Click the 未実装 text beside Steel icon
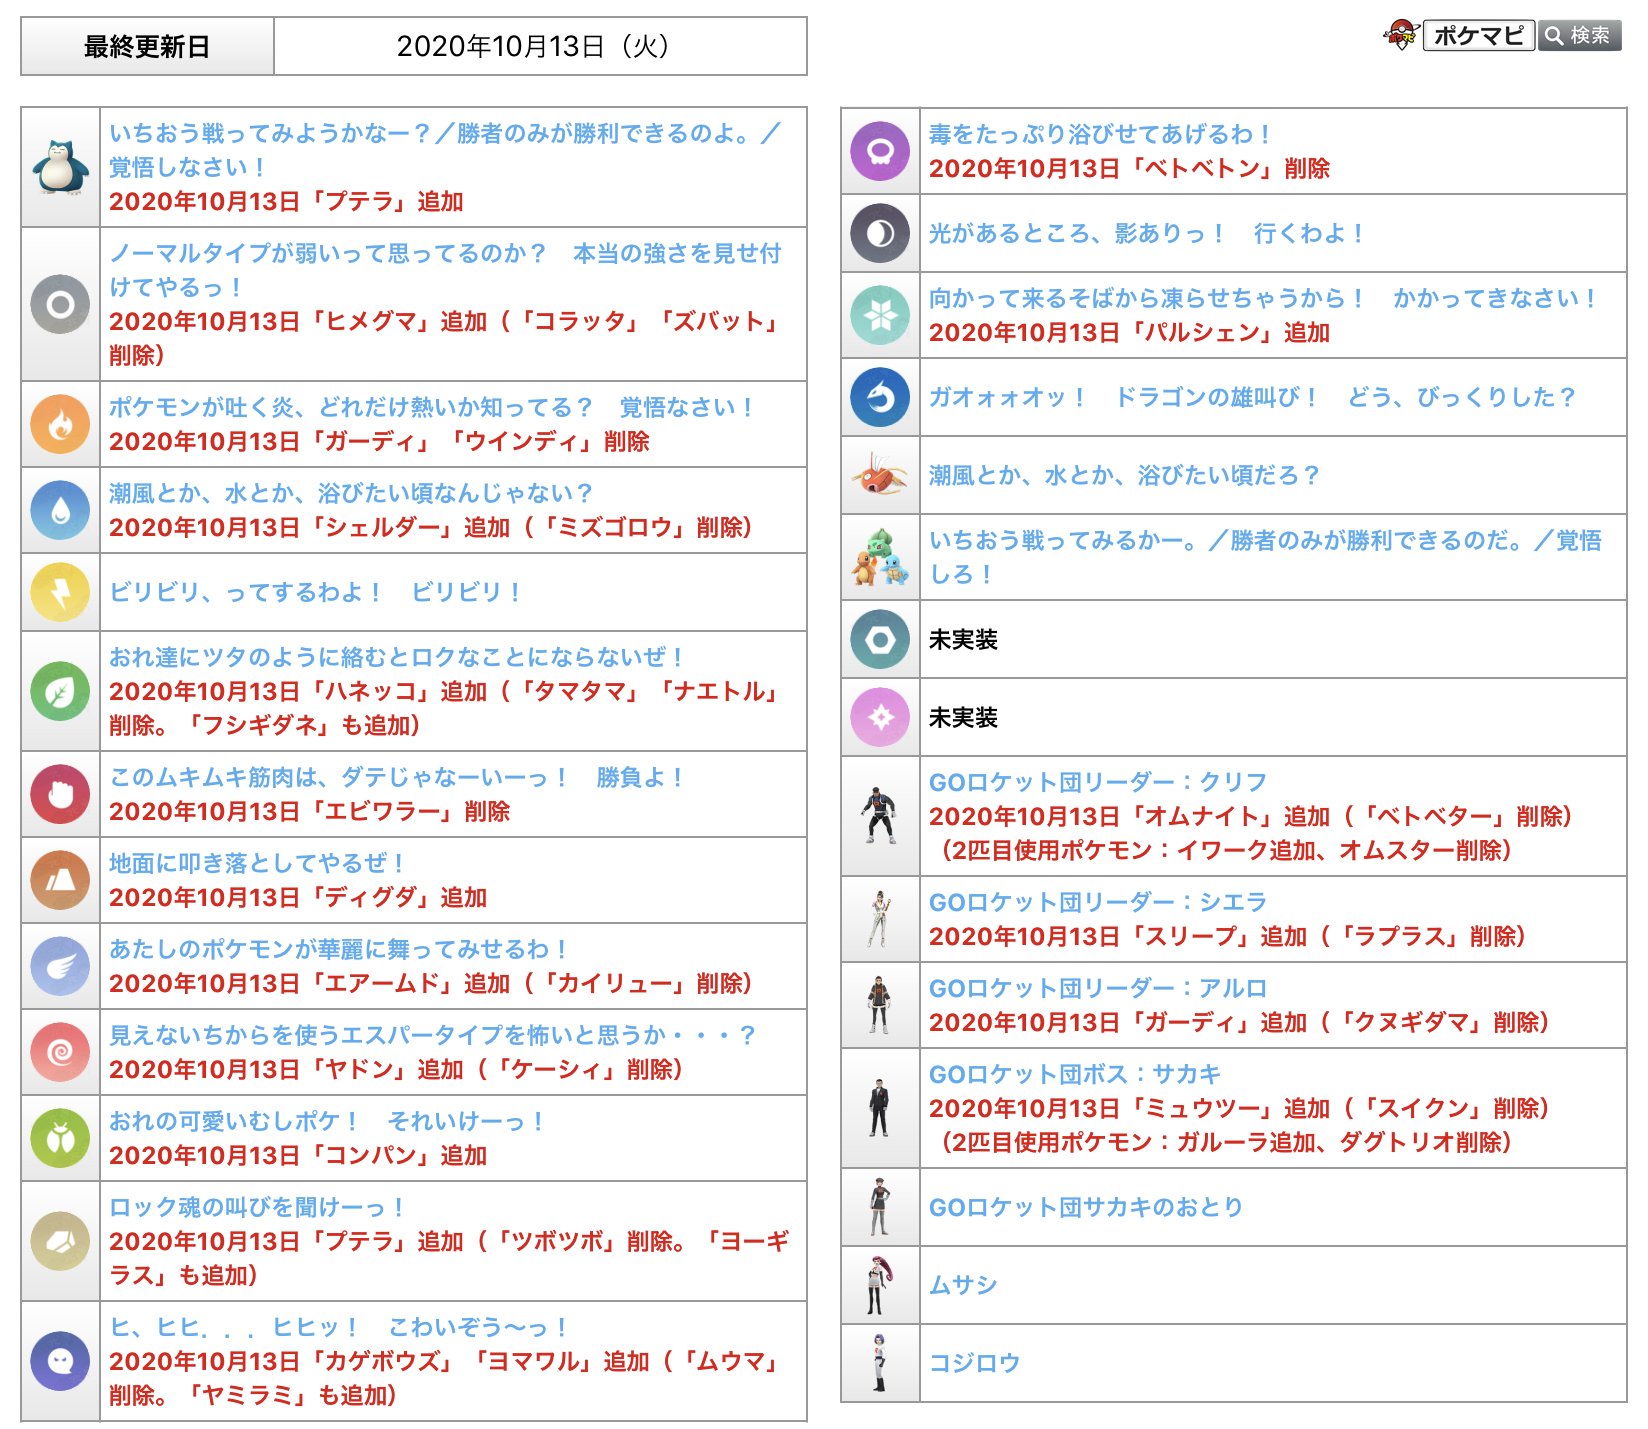The image size is (1648, 1429). [x=963, y=639]
